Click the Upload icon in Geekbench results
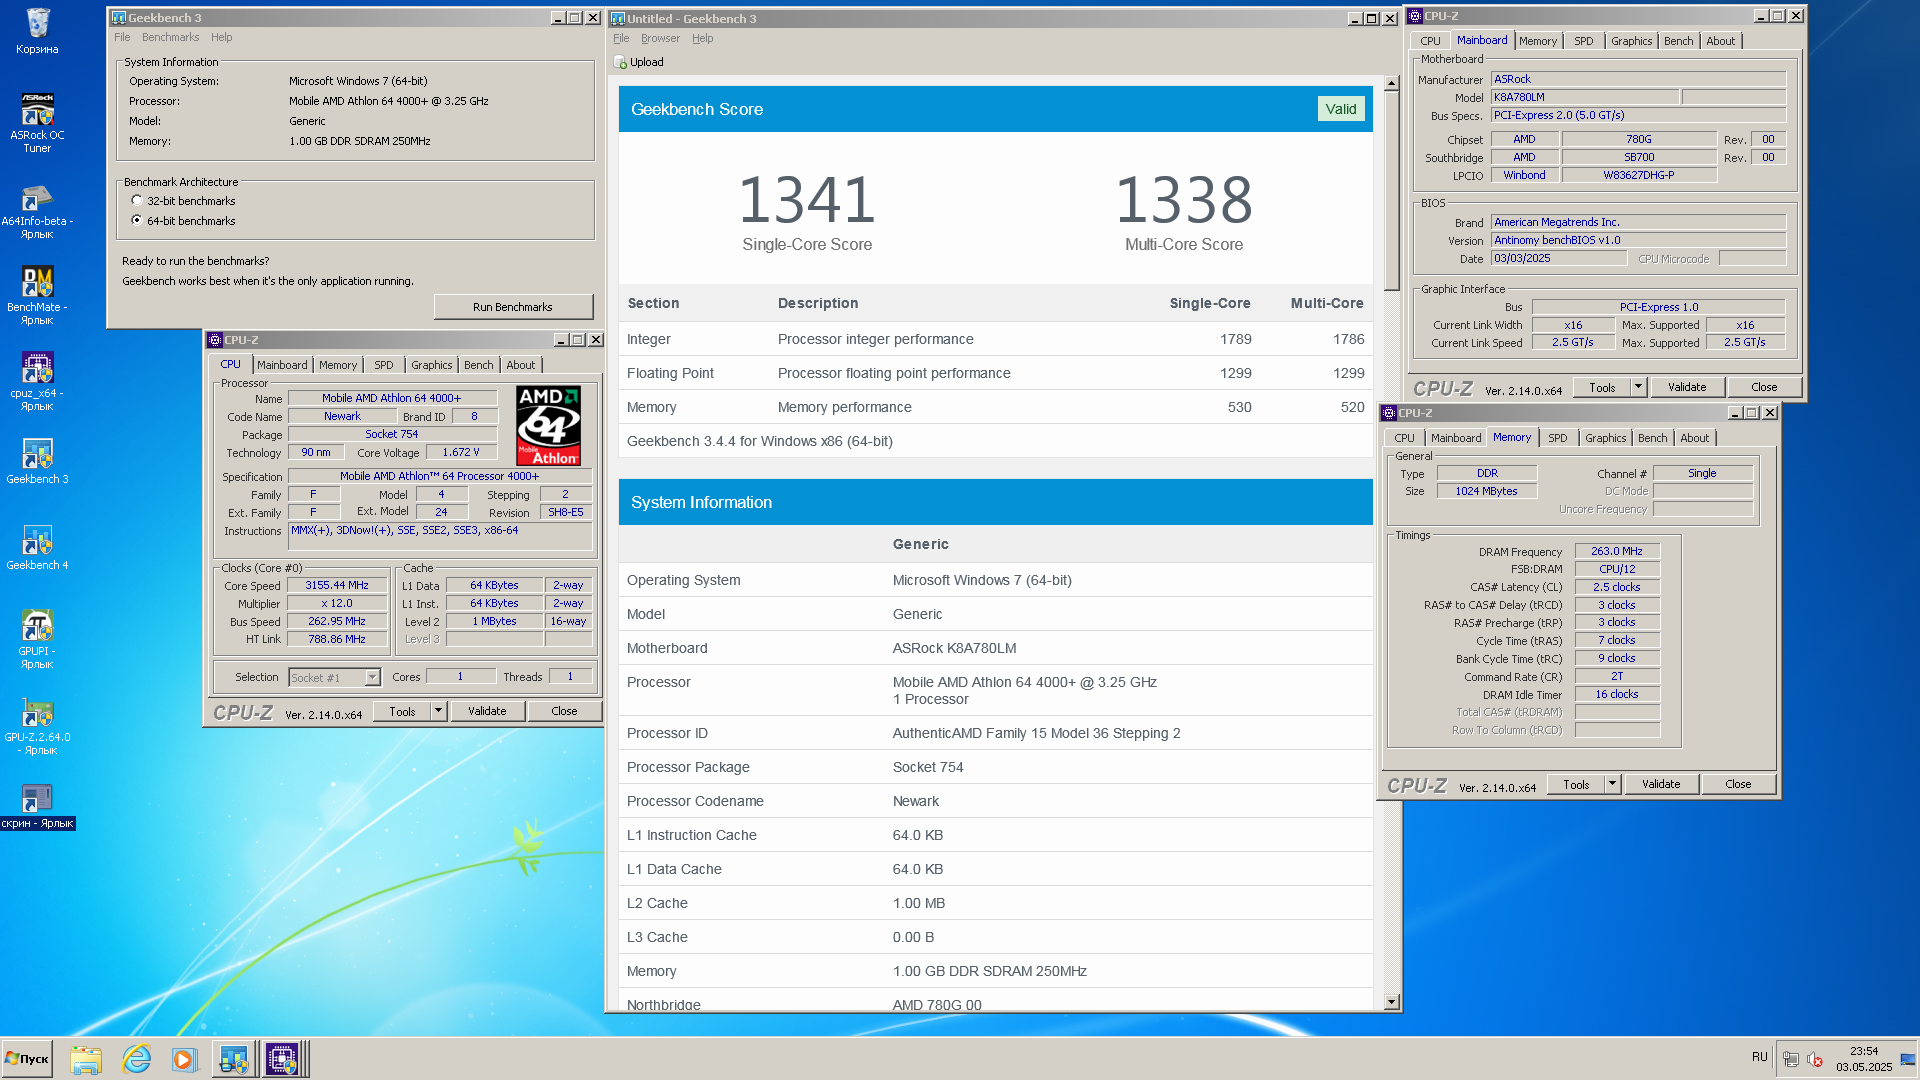1920x1080 pixels. 620,62
